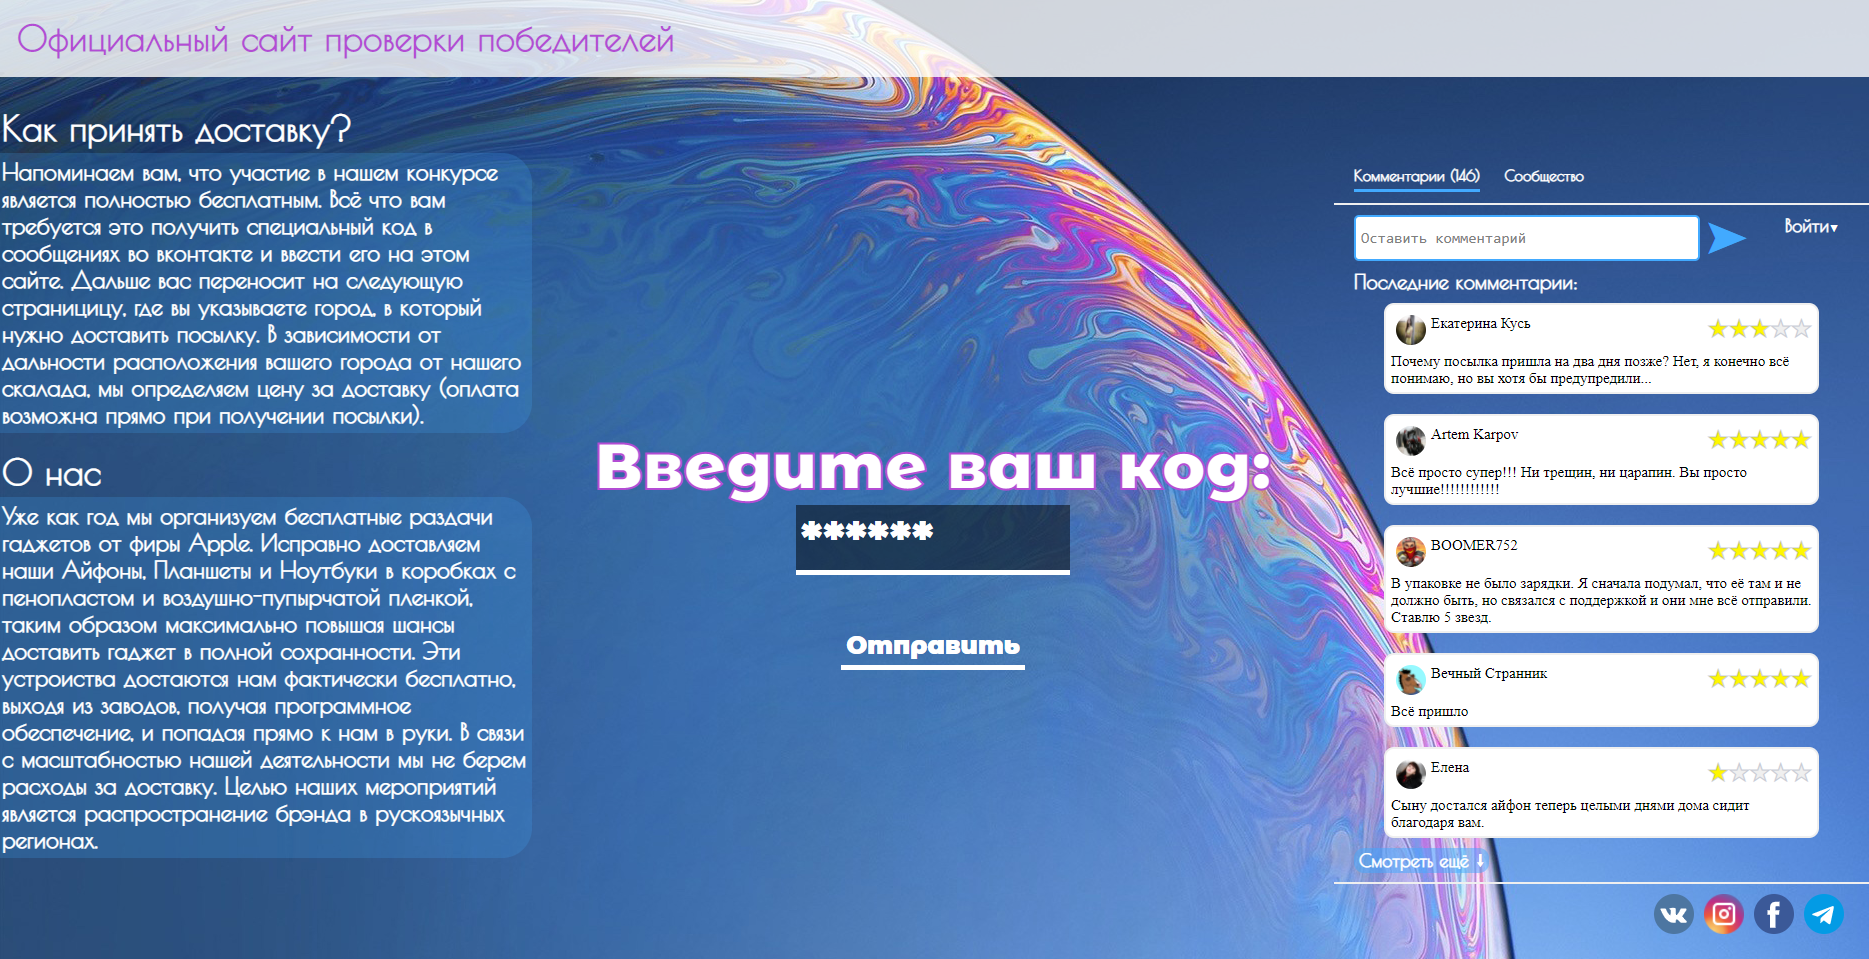Screen dimensions: 1869x959
Task: Click the Отправить button
Action: (933, 647)
